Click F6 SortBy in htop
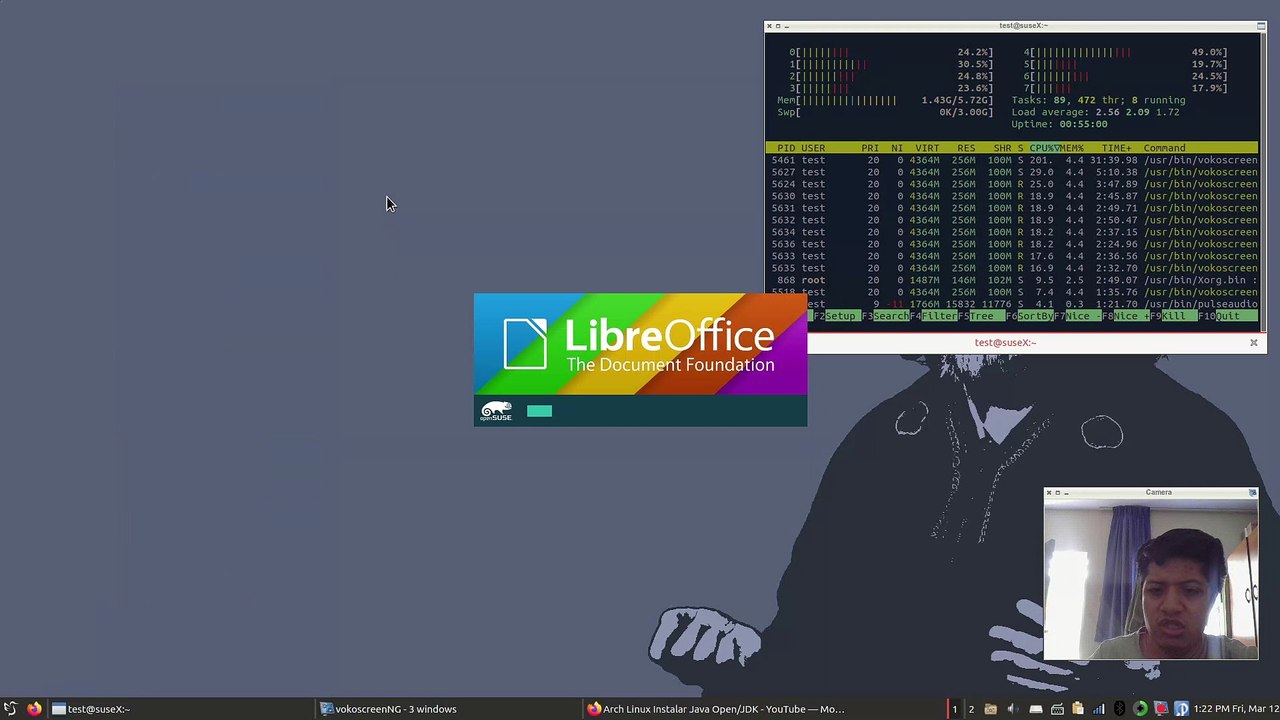The image size is (1280, 720). 1029,316
